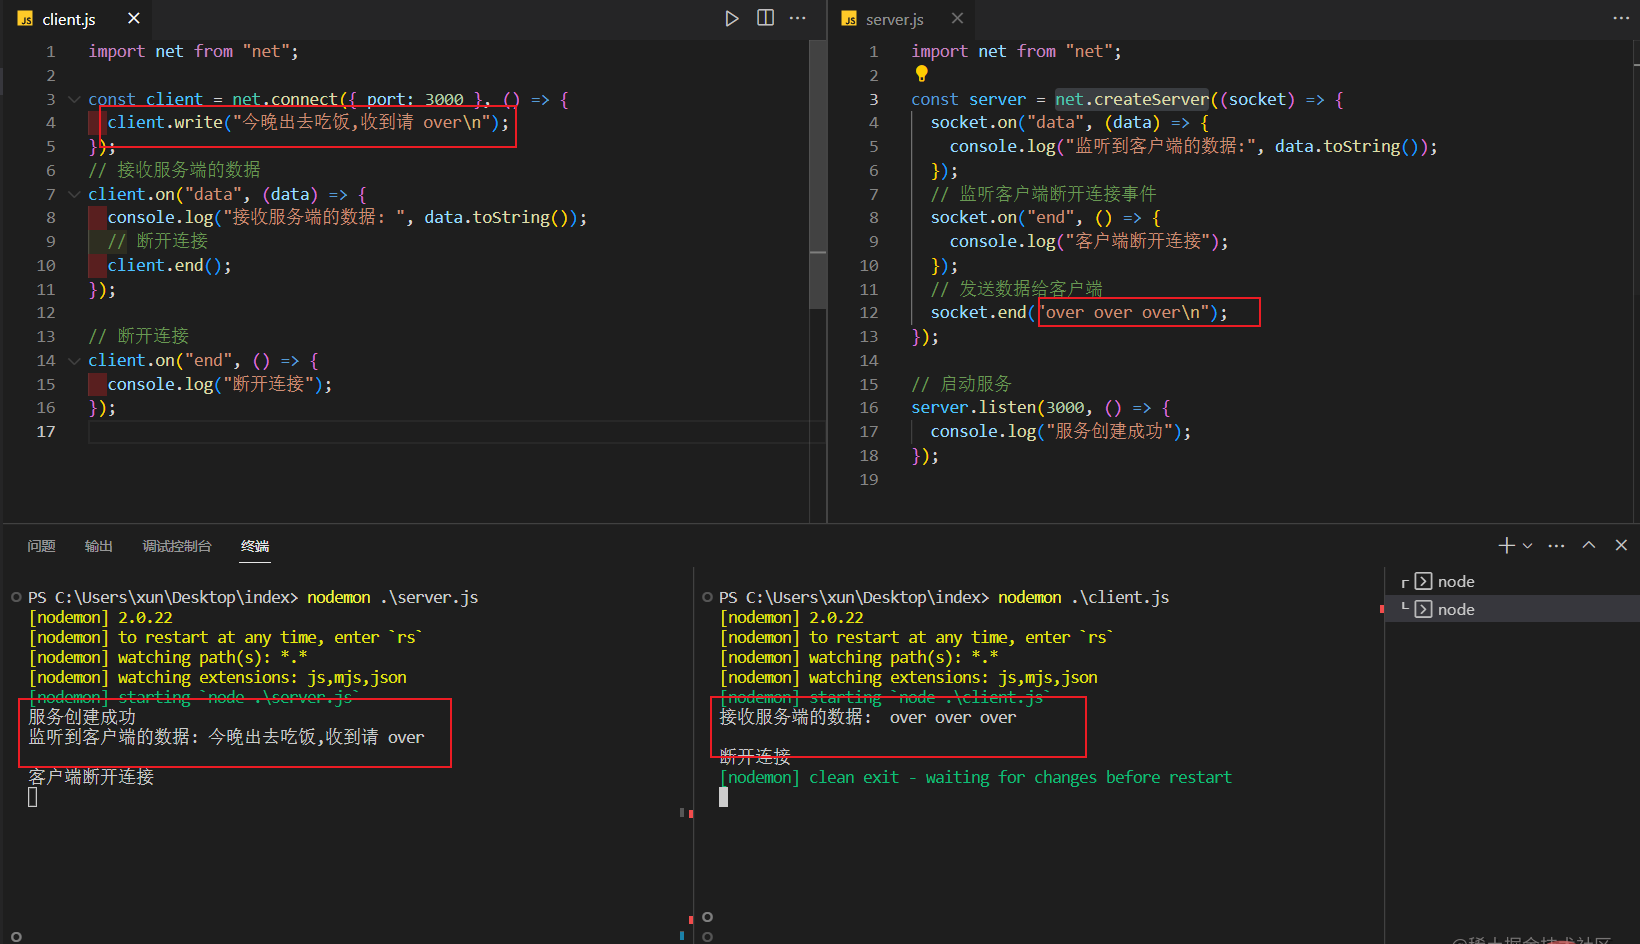Open the 问题 panel tab

41,546
